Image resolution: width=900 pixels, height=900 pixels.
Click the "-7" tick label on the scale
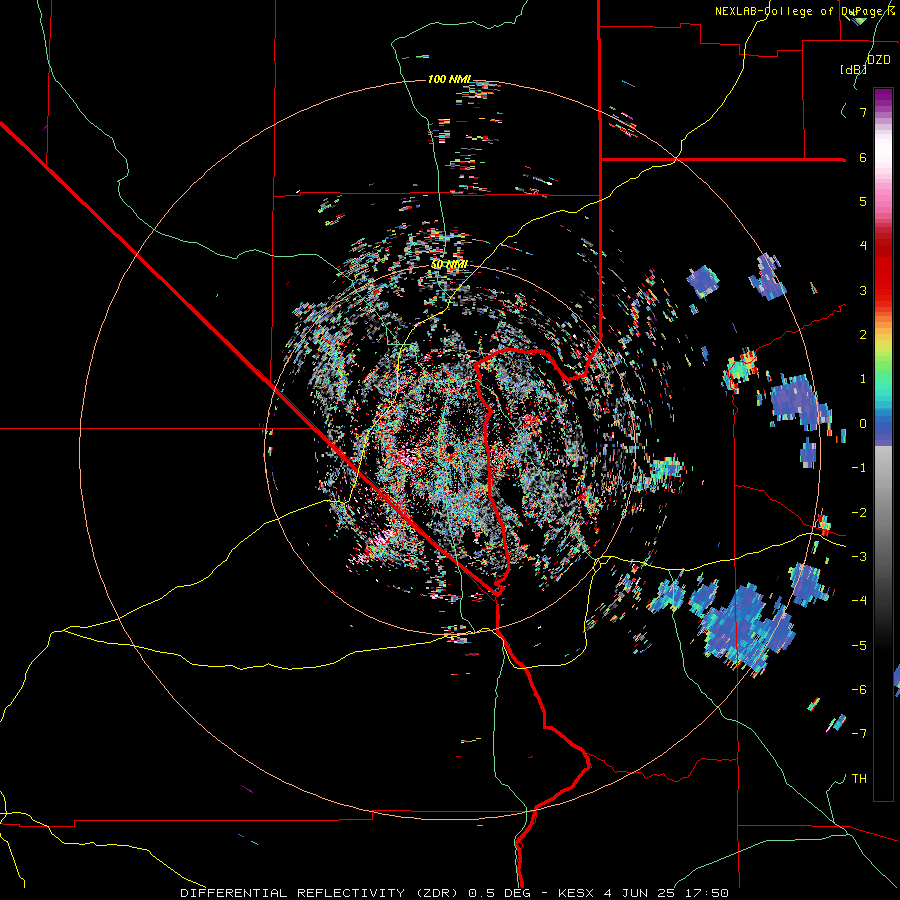[859, 734]
